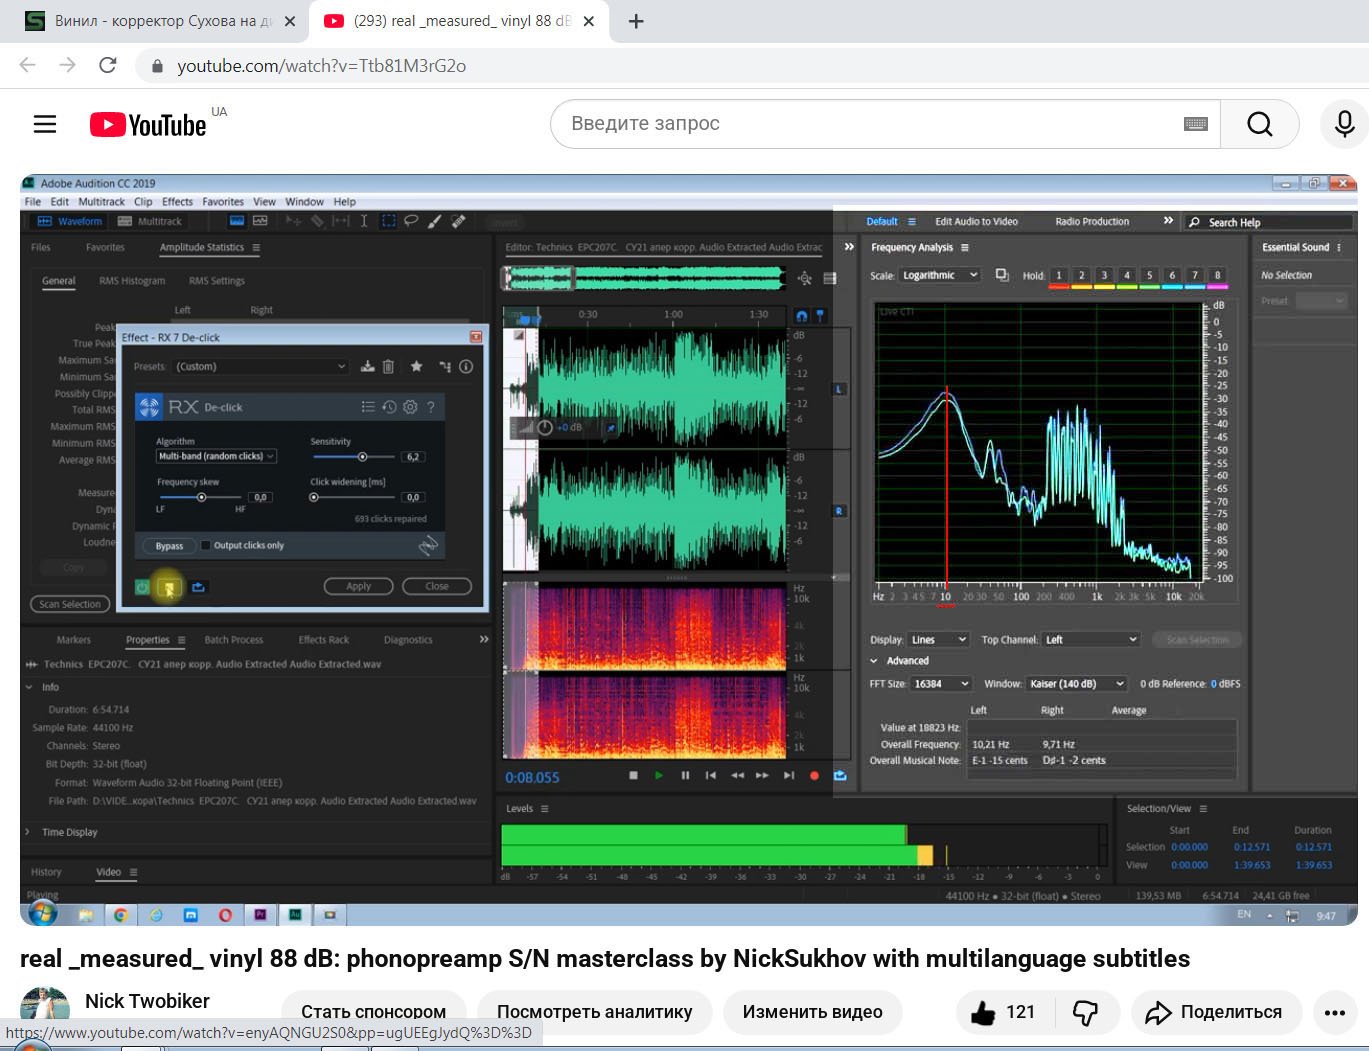1369x1051 pixels.
Task: Go back to the previous browser page
Action: pyautogui.click(x=28, y=66)
